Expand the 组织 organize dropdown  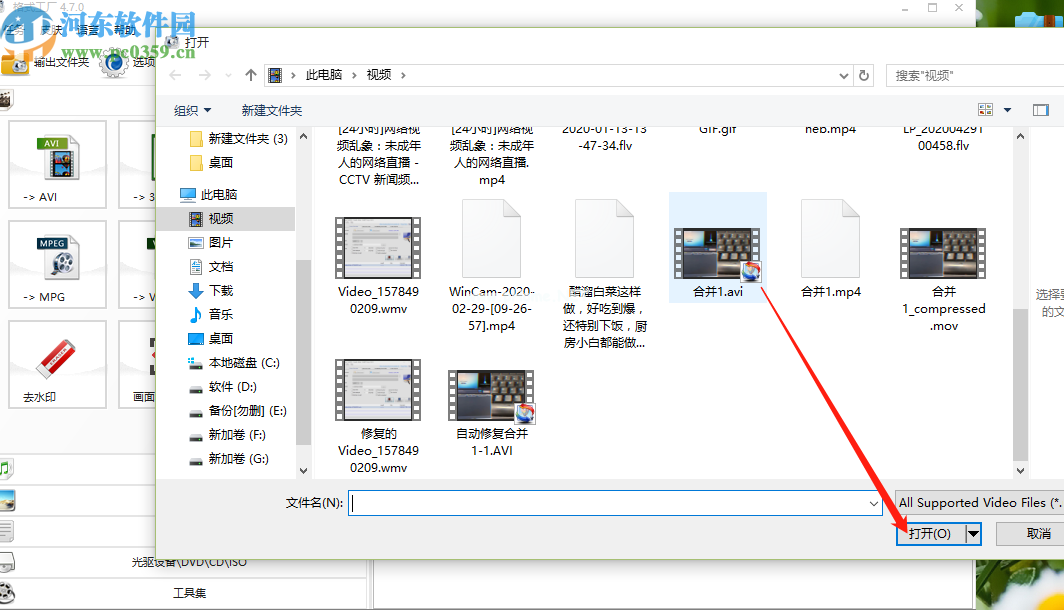pyautogui.click(x=192, y=110)
